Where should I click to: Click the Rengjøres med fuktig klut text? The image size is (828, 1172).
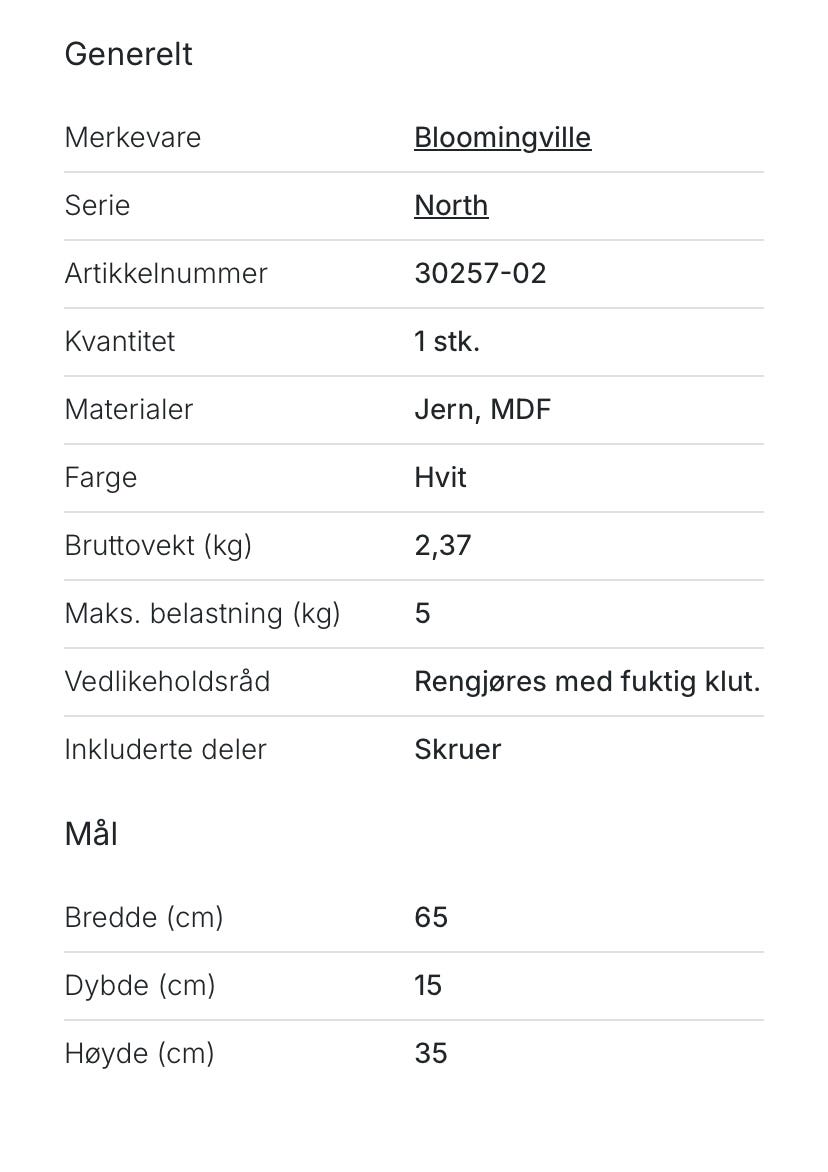[587, 682]
